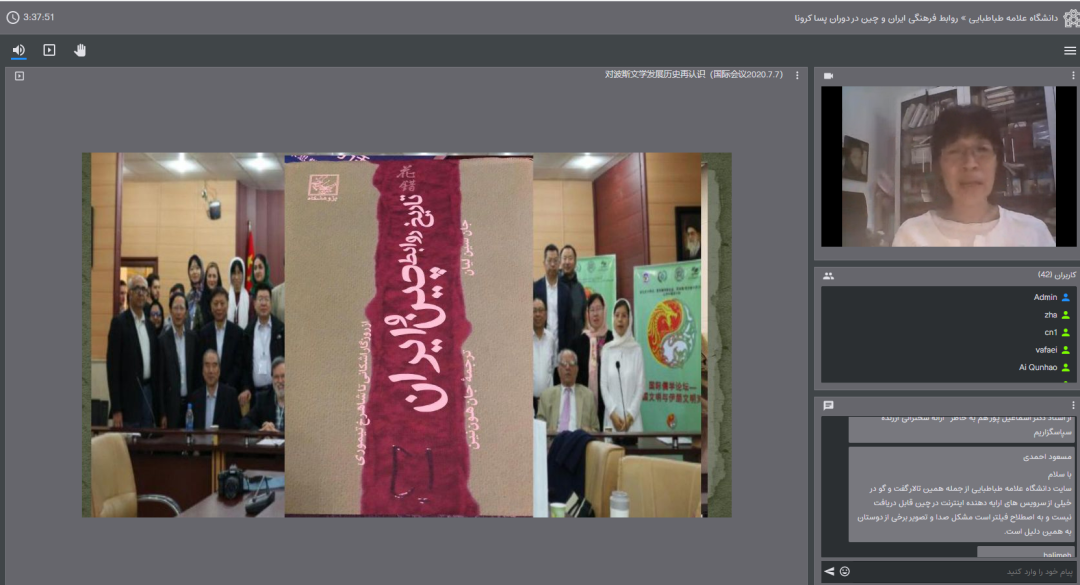
Task: Click the chat bubble icon in the chat panel
Action: tap(828, 405)
